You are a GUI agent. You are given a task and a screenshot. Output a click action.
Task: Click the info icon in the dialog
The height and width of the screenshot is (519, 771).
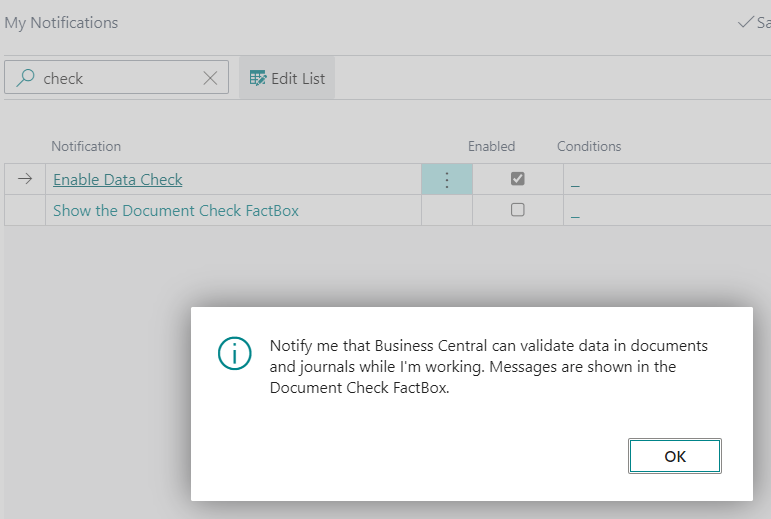[235, 353]
